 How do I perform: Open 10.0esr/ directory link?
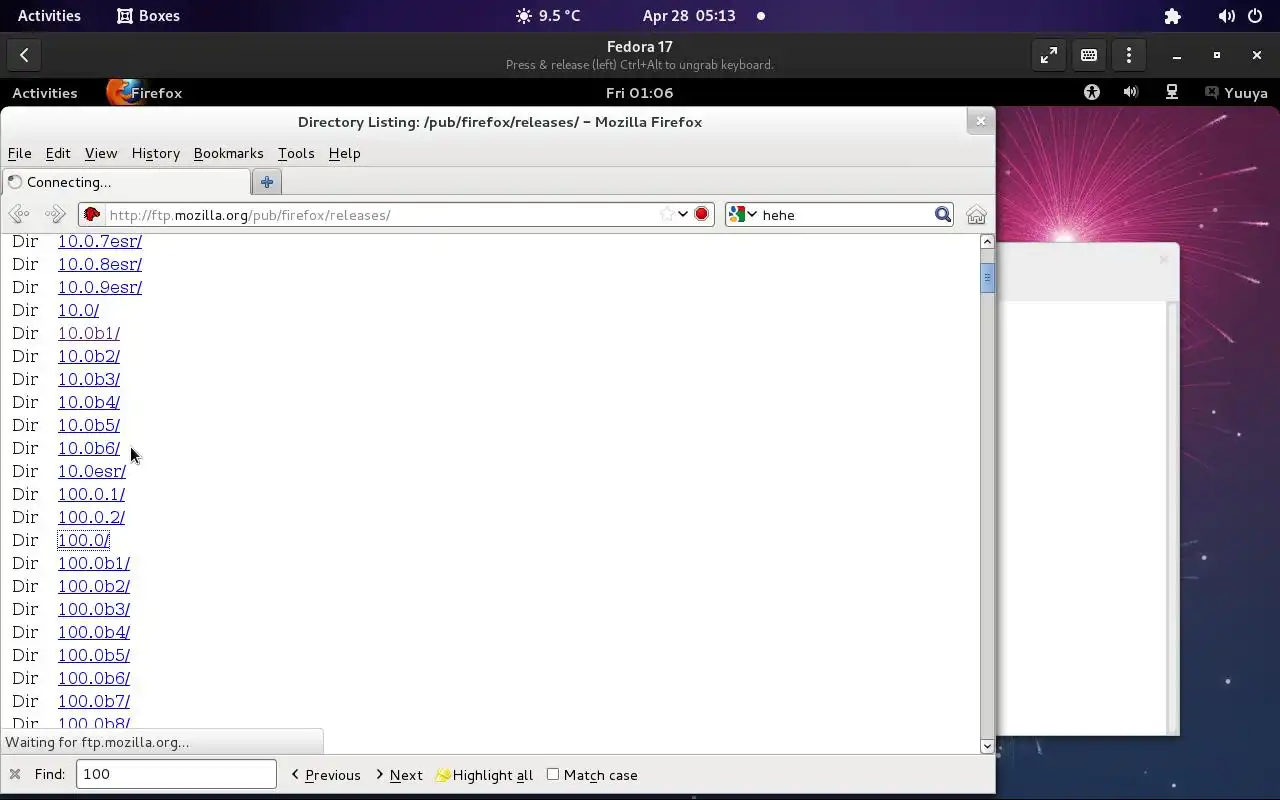click(91, 471)
